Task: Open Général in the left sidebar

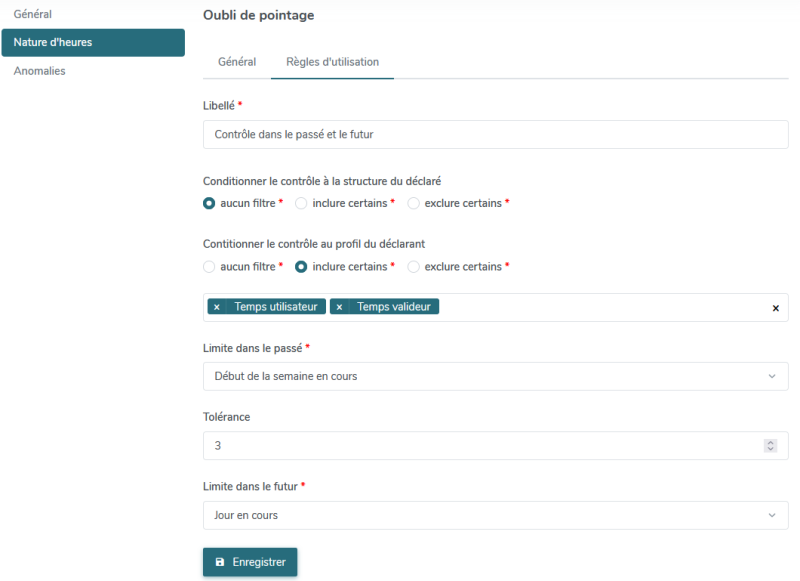Action: click(32, 15)
